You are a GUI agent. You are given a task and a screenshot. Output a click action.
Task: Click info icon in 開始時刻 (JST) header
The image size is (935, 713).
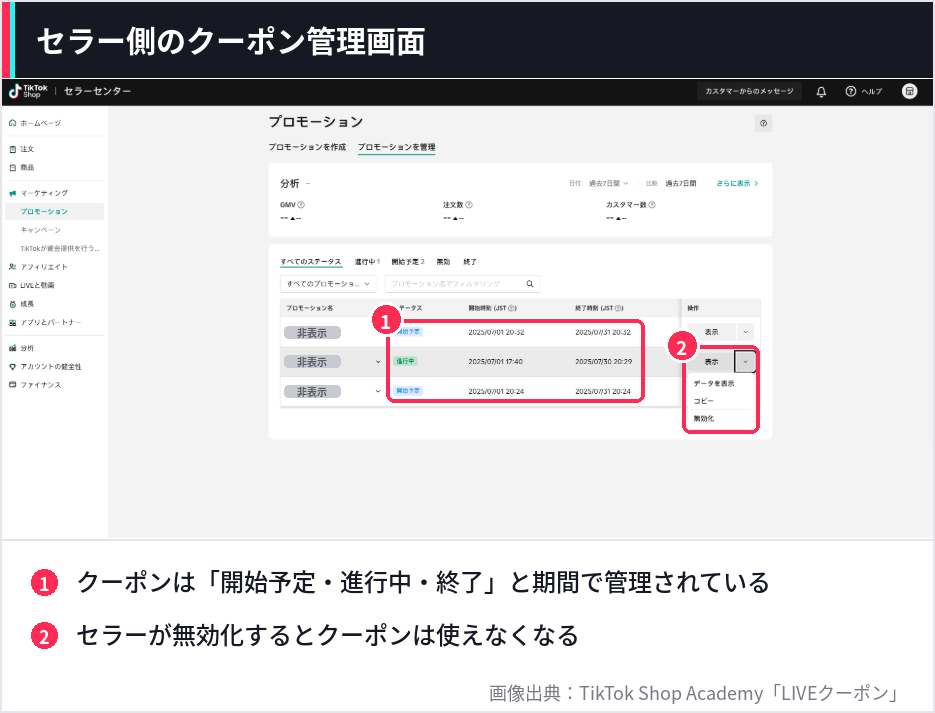click(x=513, y=308)
